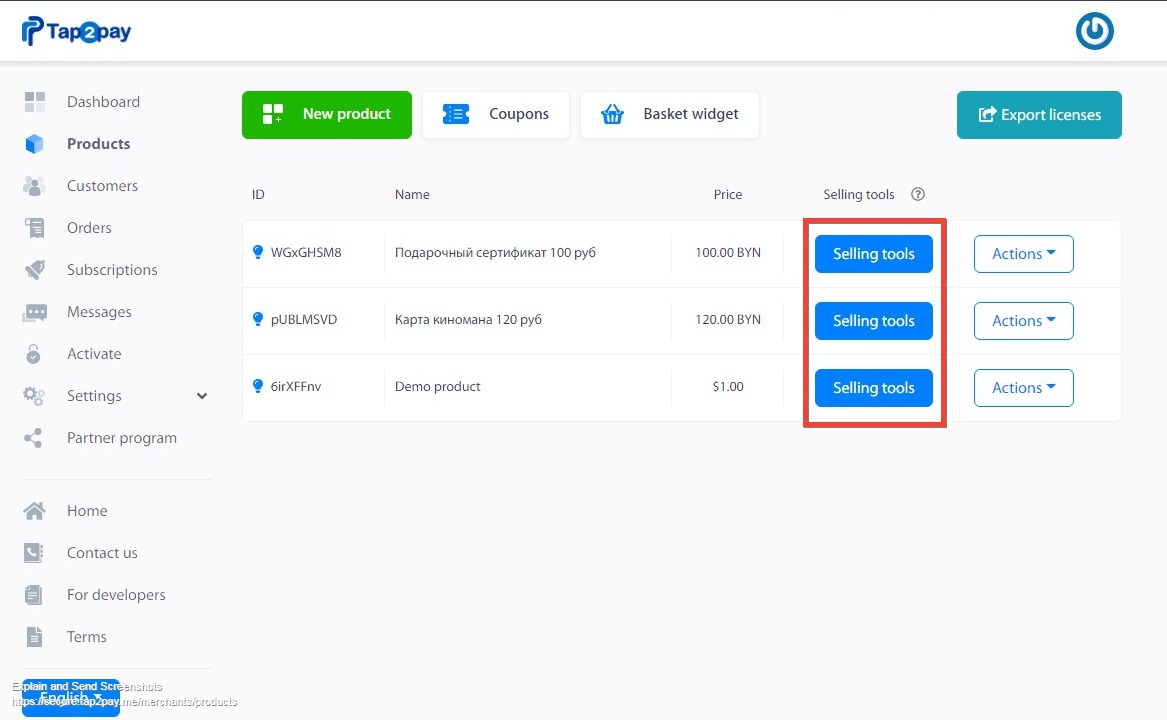Click the Partner program share icon
Screen dimensions: 1167x720
(35, 437)
